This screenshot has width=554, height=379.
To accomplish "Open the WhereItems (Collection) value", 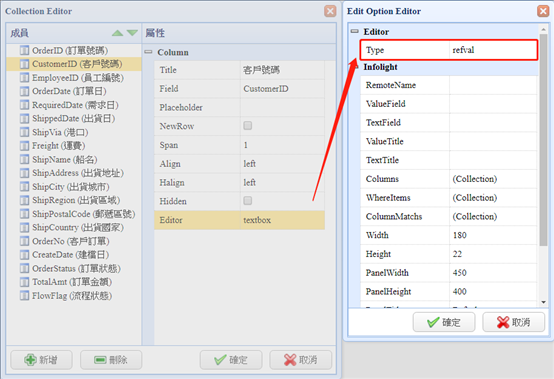I will [493, 197].
